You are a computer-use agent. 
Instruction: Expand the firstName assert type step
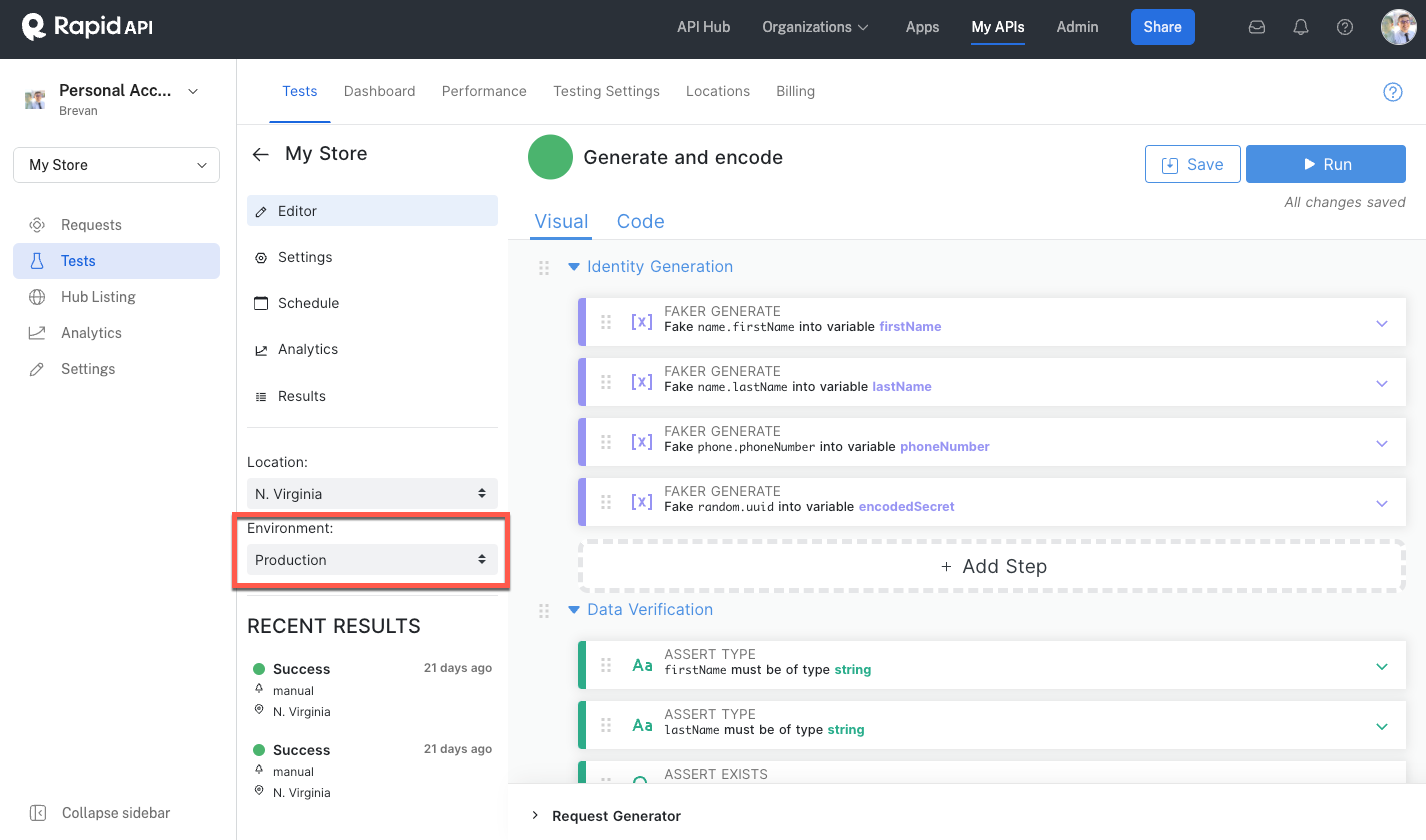1382,666
